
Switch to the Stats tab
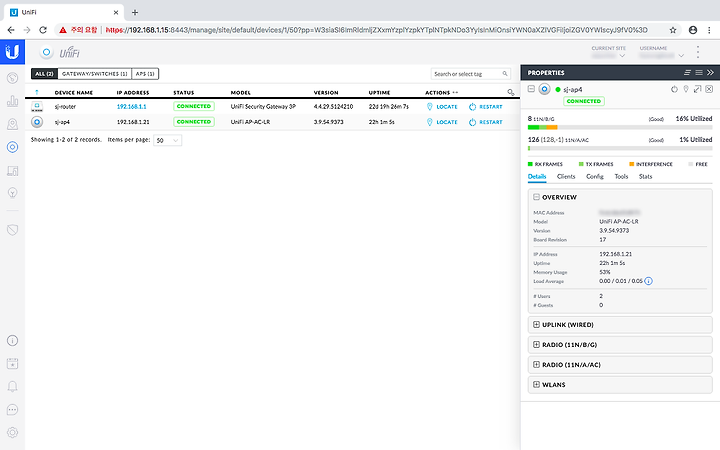645,176
